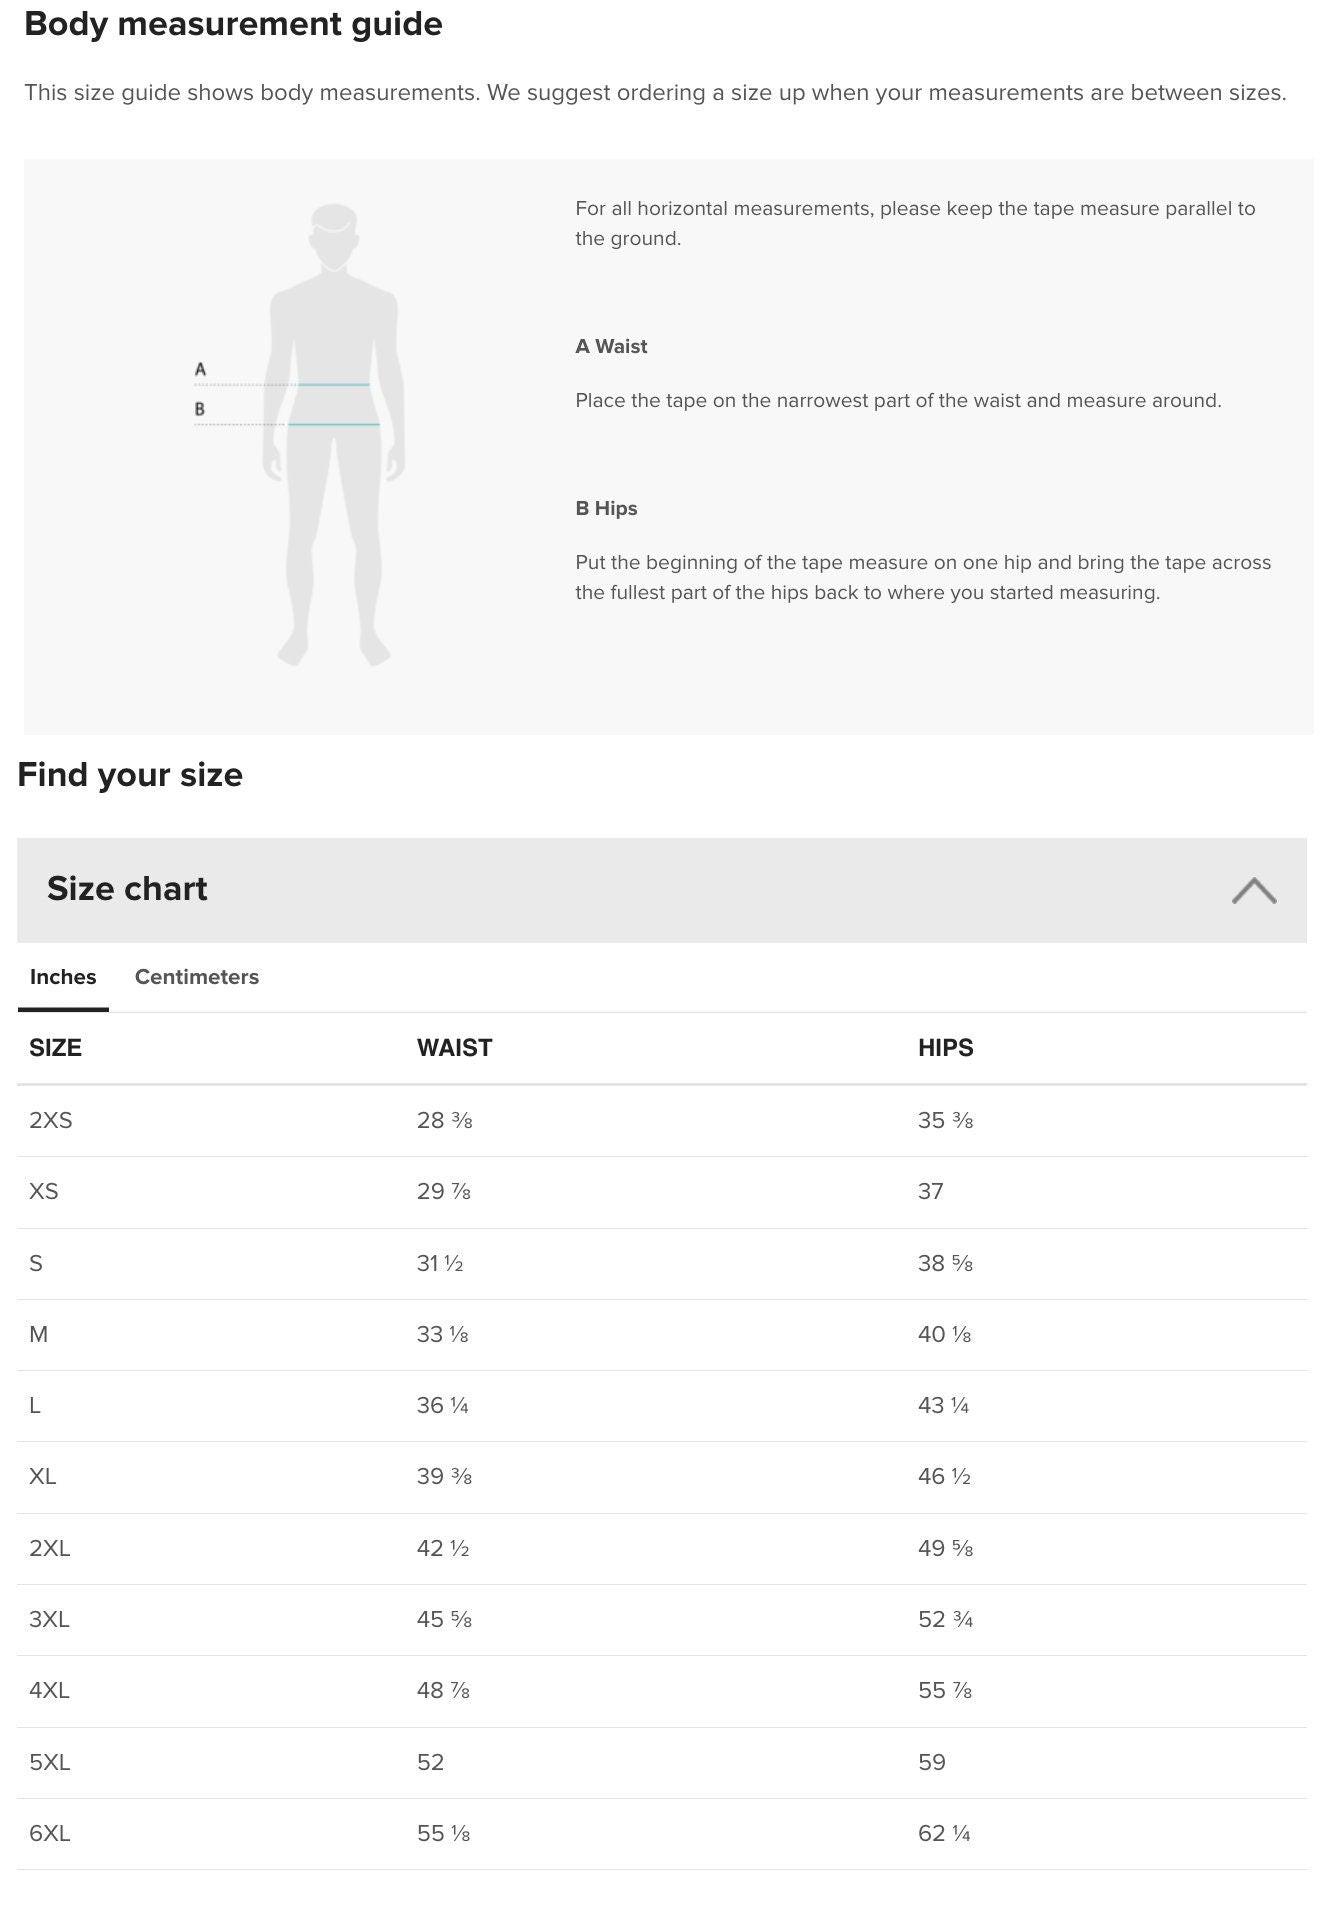Select the Inches tab

[63, 977]
